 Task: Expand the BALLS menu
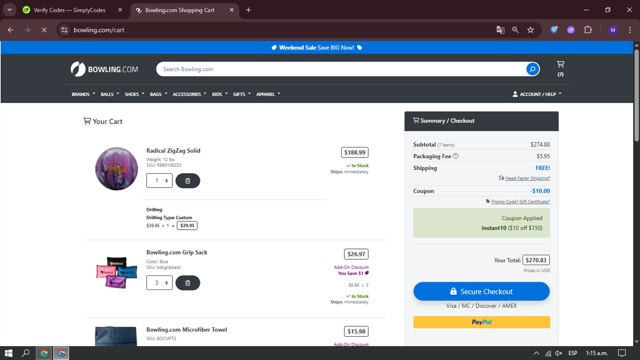[x=110, y=94]
